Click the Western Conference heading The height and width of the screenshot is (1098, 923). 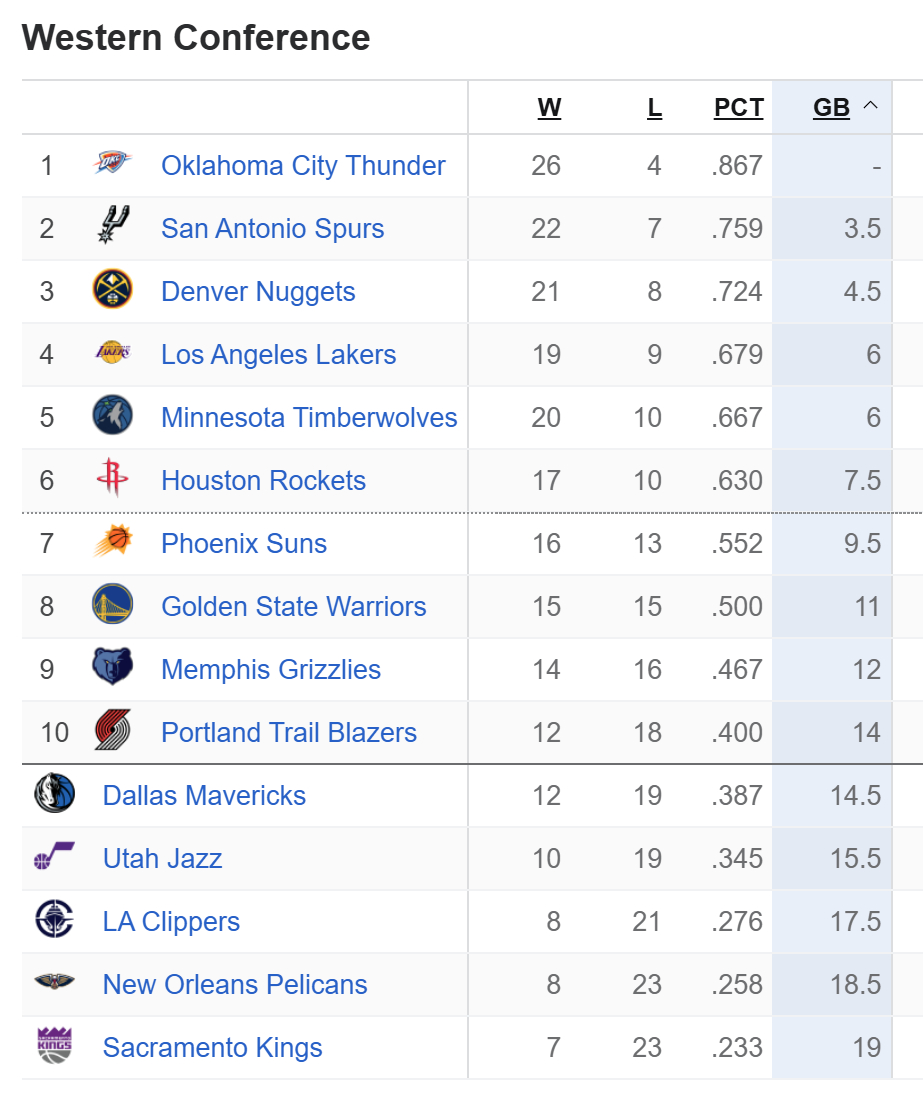click(x=196, y=38)
